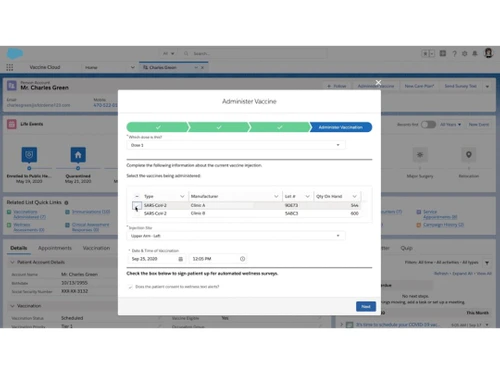Image resolution: width=500 pixels, height=375 pixels.
Task: Click the vaccination date field Sep 25, 2020
Action: point(156,259)
